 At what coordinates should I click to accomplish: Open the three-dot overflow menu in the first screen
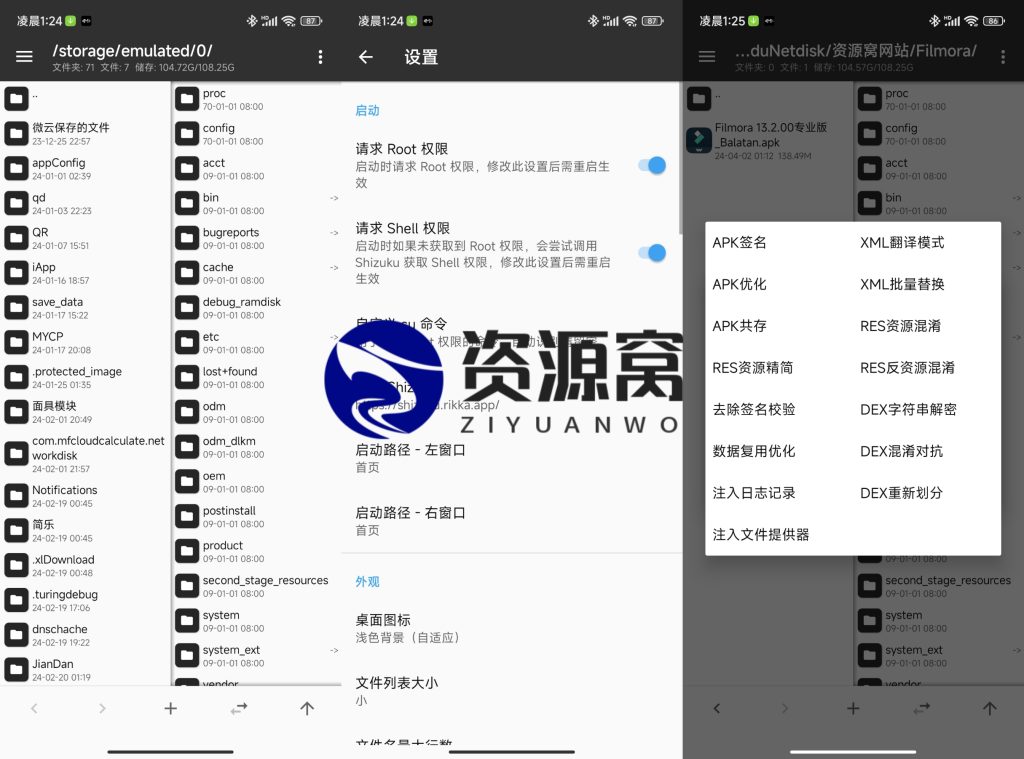(320, 57)
